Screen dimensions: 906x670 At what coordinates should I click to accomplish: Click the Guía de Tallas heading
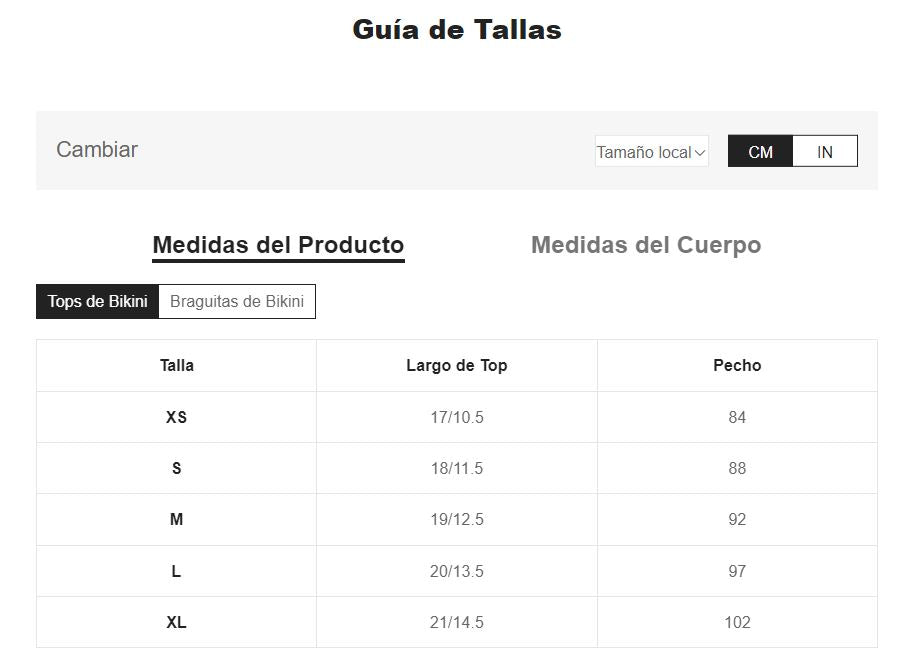click(x=457, y=30)
